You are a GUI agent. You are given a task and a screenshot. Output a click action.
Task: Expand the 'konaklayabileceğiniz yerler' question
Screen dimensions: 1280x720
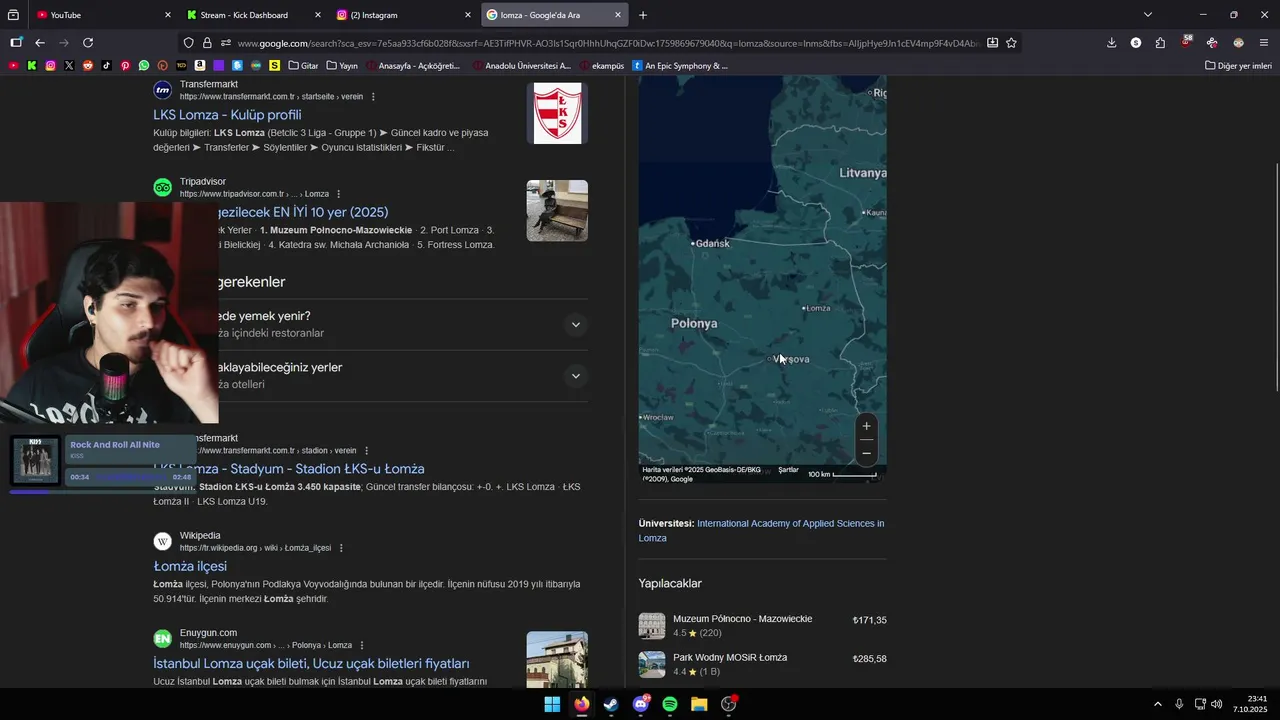[x=575, y=376]
